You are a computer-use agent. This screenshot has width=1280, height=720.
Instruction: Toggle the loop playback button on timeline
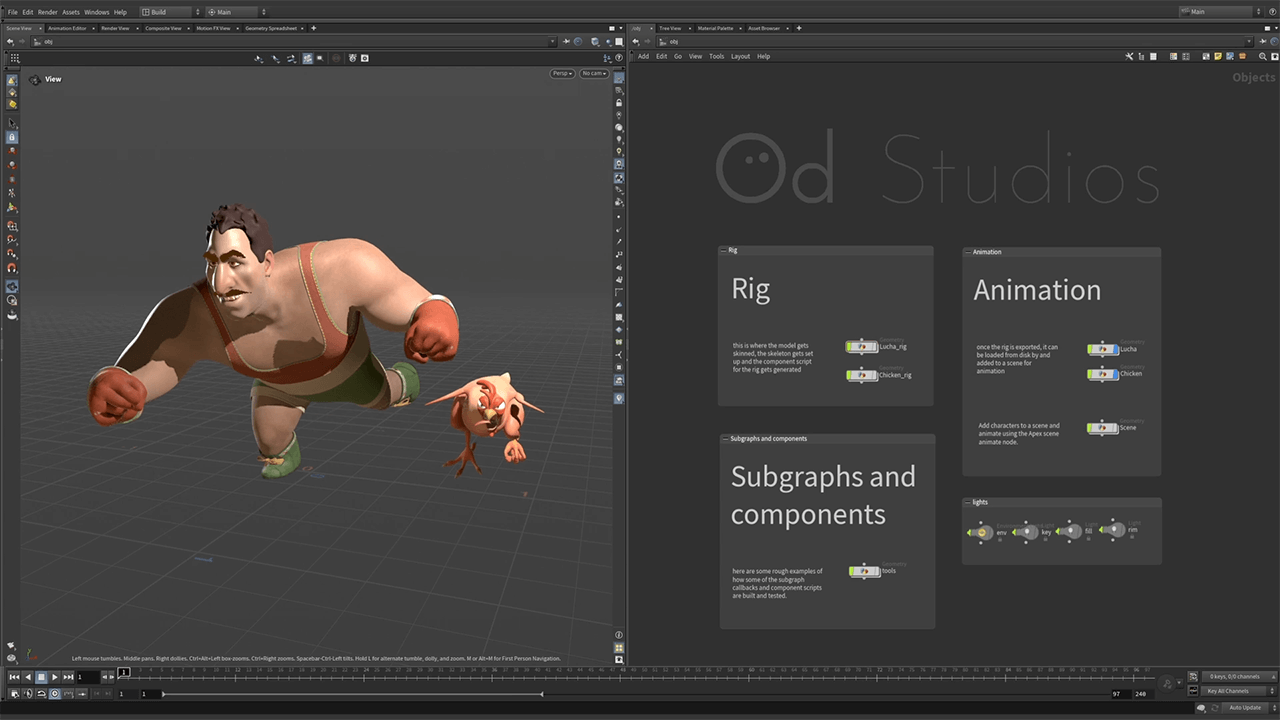[x=41, y=694]
